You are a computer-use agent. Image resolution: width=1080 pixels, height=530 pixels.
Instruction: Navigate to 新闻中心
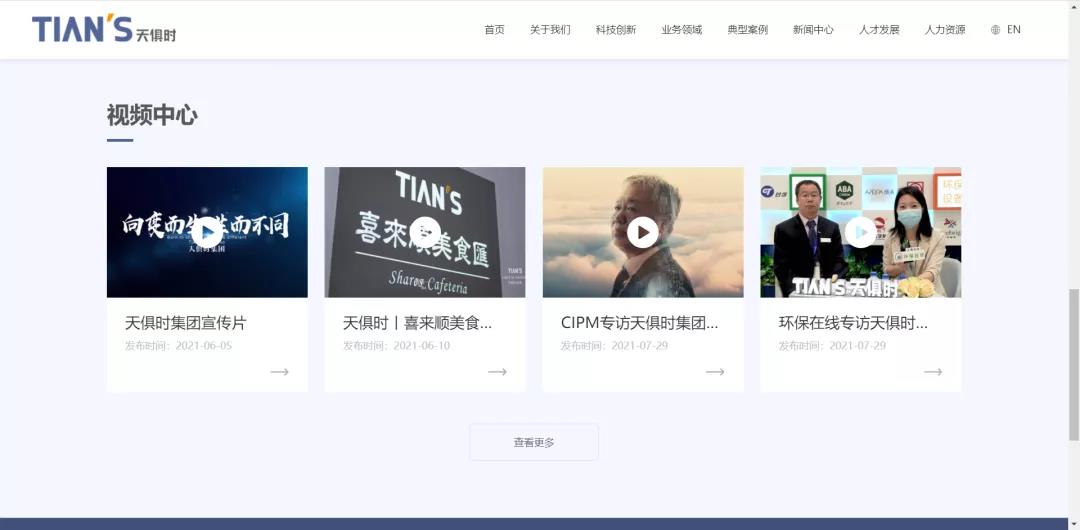tap(813, 30)
